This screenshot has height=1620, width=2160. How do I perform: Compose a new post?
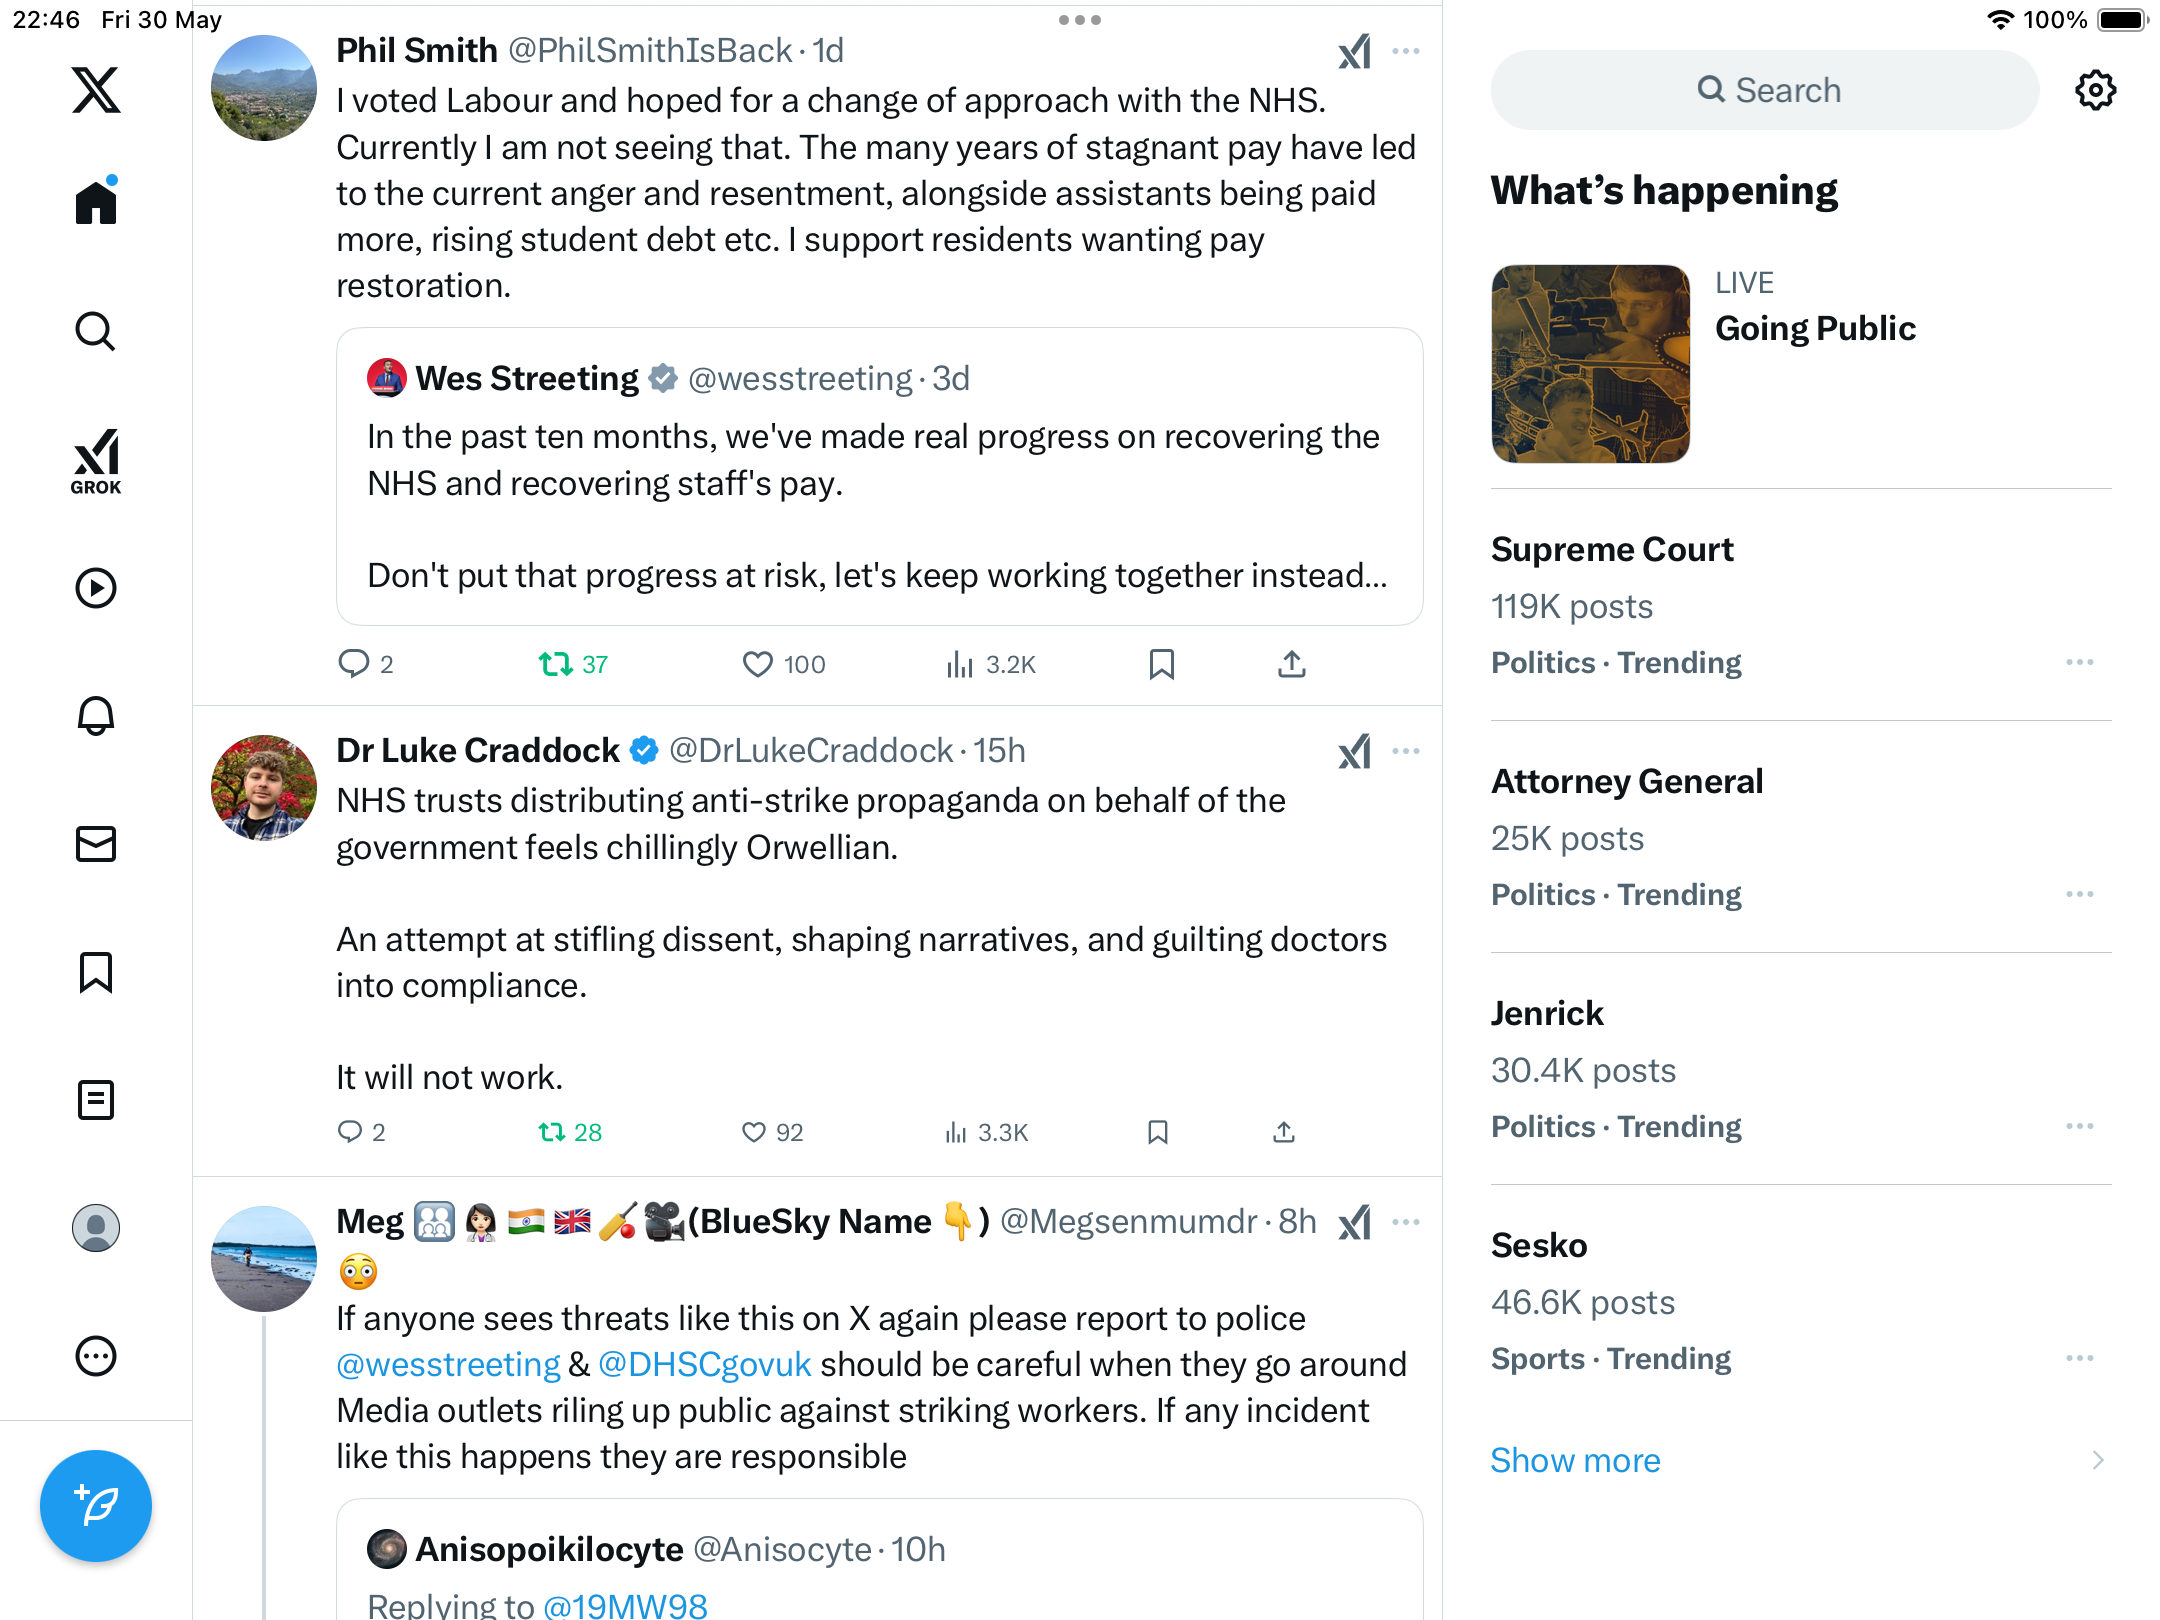click(x=96, y=1505)
